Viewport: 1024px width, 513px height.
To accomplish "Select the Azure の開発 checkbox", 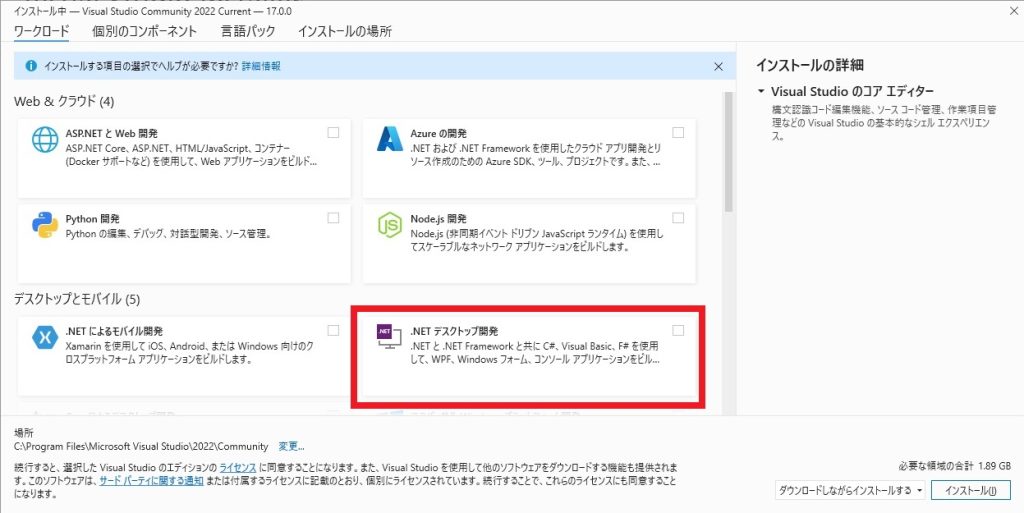I will pyautogui.click(x=678, y=132).
